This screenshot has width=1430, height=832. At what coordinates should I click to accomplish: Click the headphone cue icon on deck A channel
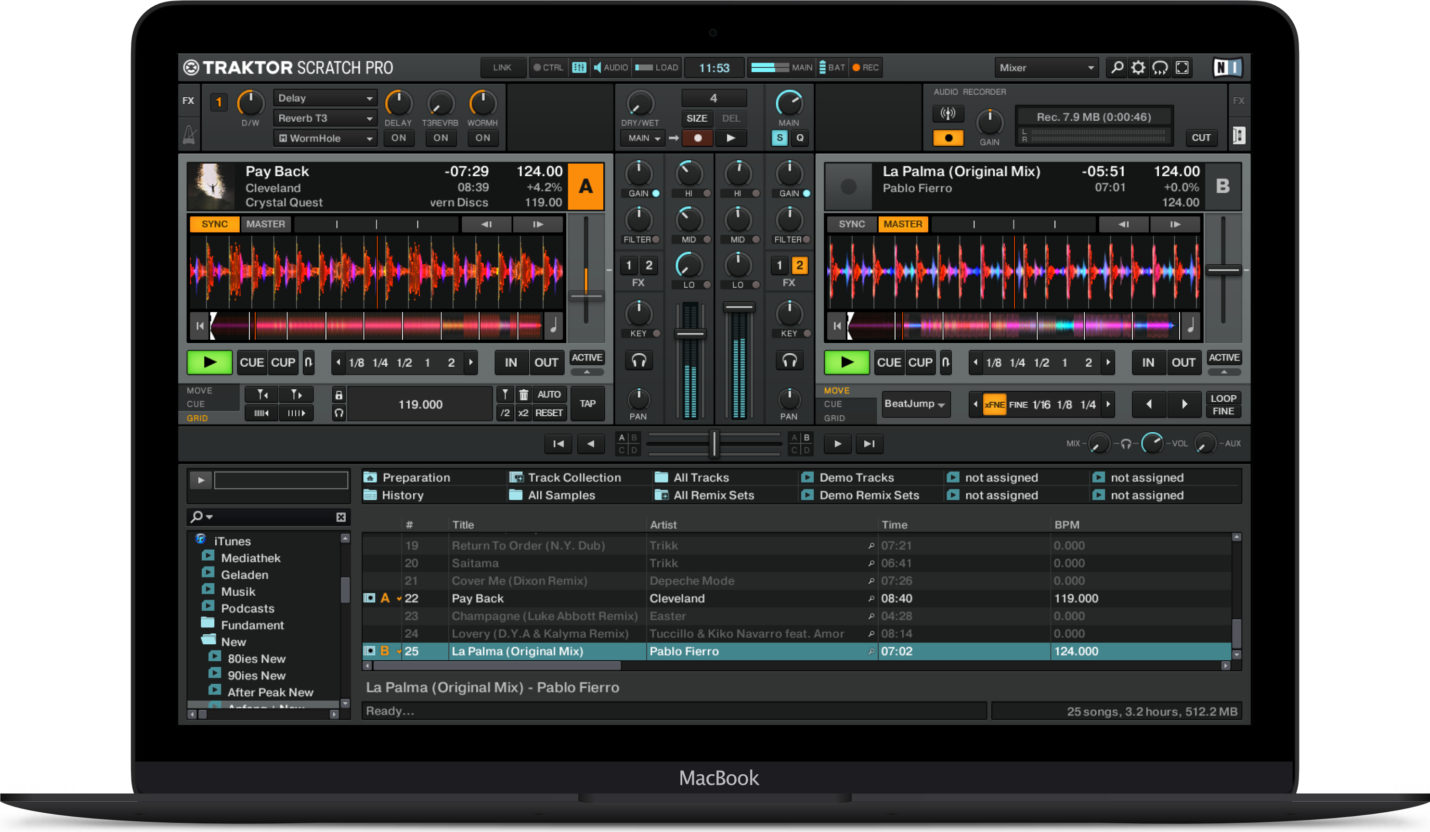click(x=639, y=360)
